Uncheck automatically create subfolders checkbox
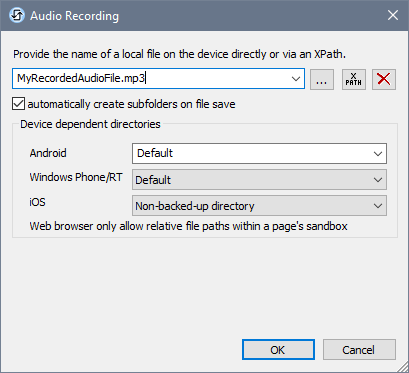Image resolution: width=409 pixels, height=373 pixels. point(18,104)
